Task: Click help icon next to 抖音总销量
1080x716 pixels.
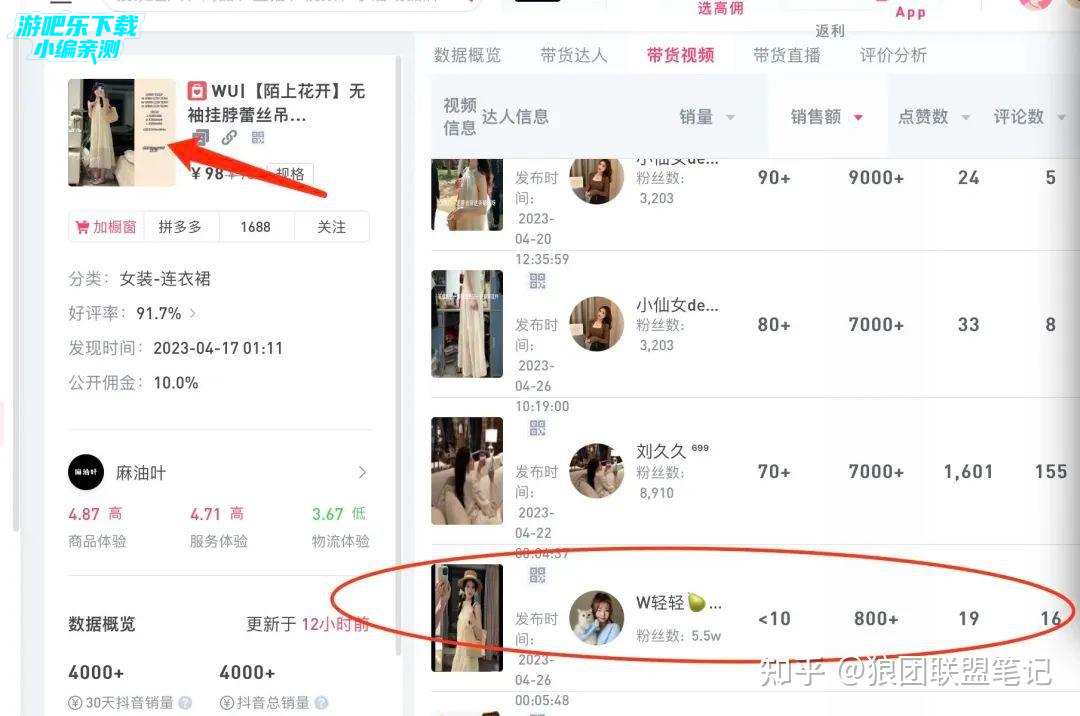Action: click(x=321, y=703)
